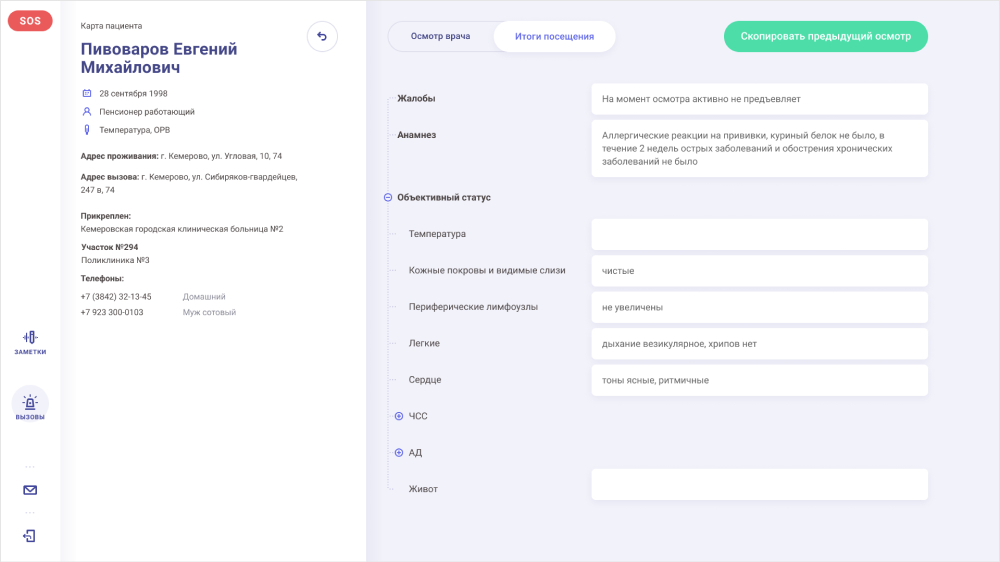Open Вызовы calls siren icon
Viewport: 1000px width, 562px height.
coord(30,405)
